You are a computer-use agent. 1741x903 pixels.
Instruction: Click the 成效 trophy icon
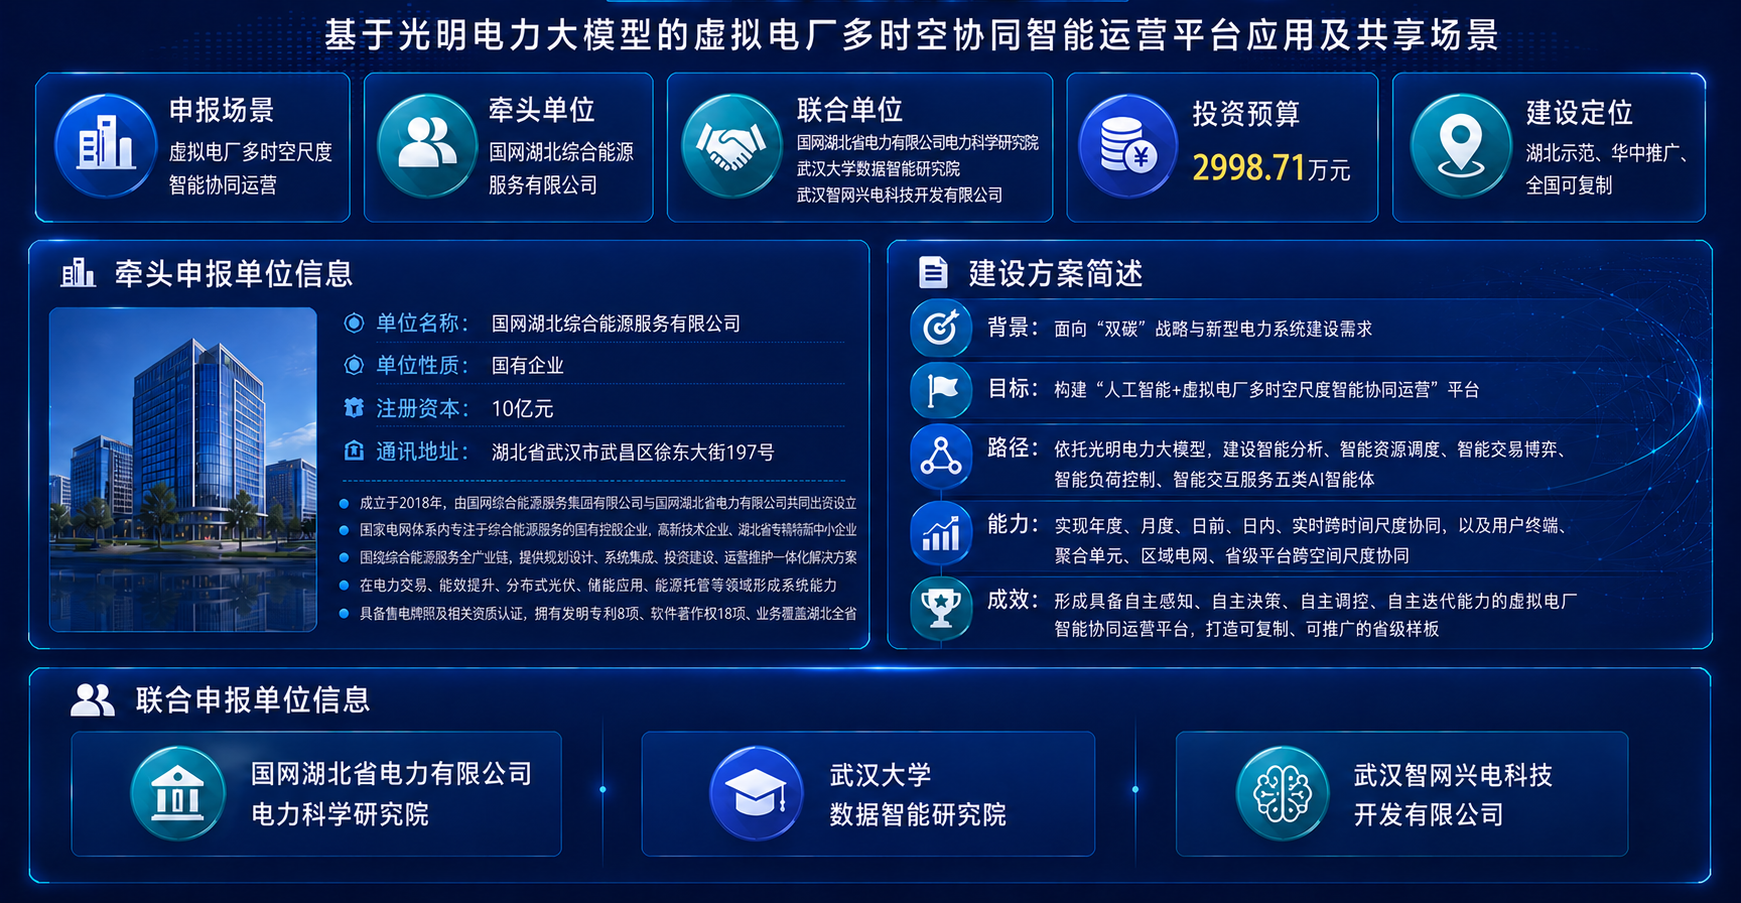pyautogui.click(x=941, y=607)
